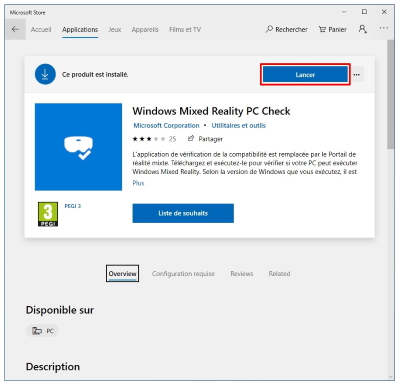The width and height of the screenshot is (400, 386).
Task: Open the Films et TV tab
Action: point(185,30)
